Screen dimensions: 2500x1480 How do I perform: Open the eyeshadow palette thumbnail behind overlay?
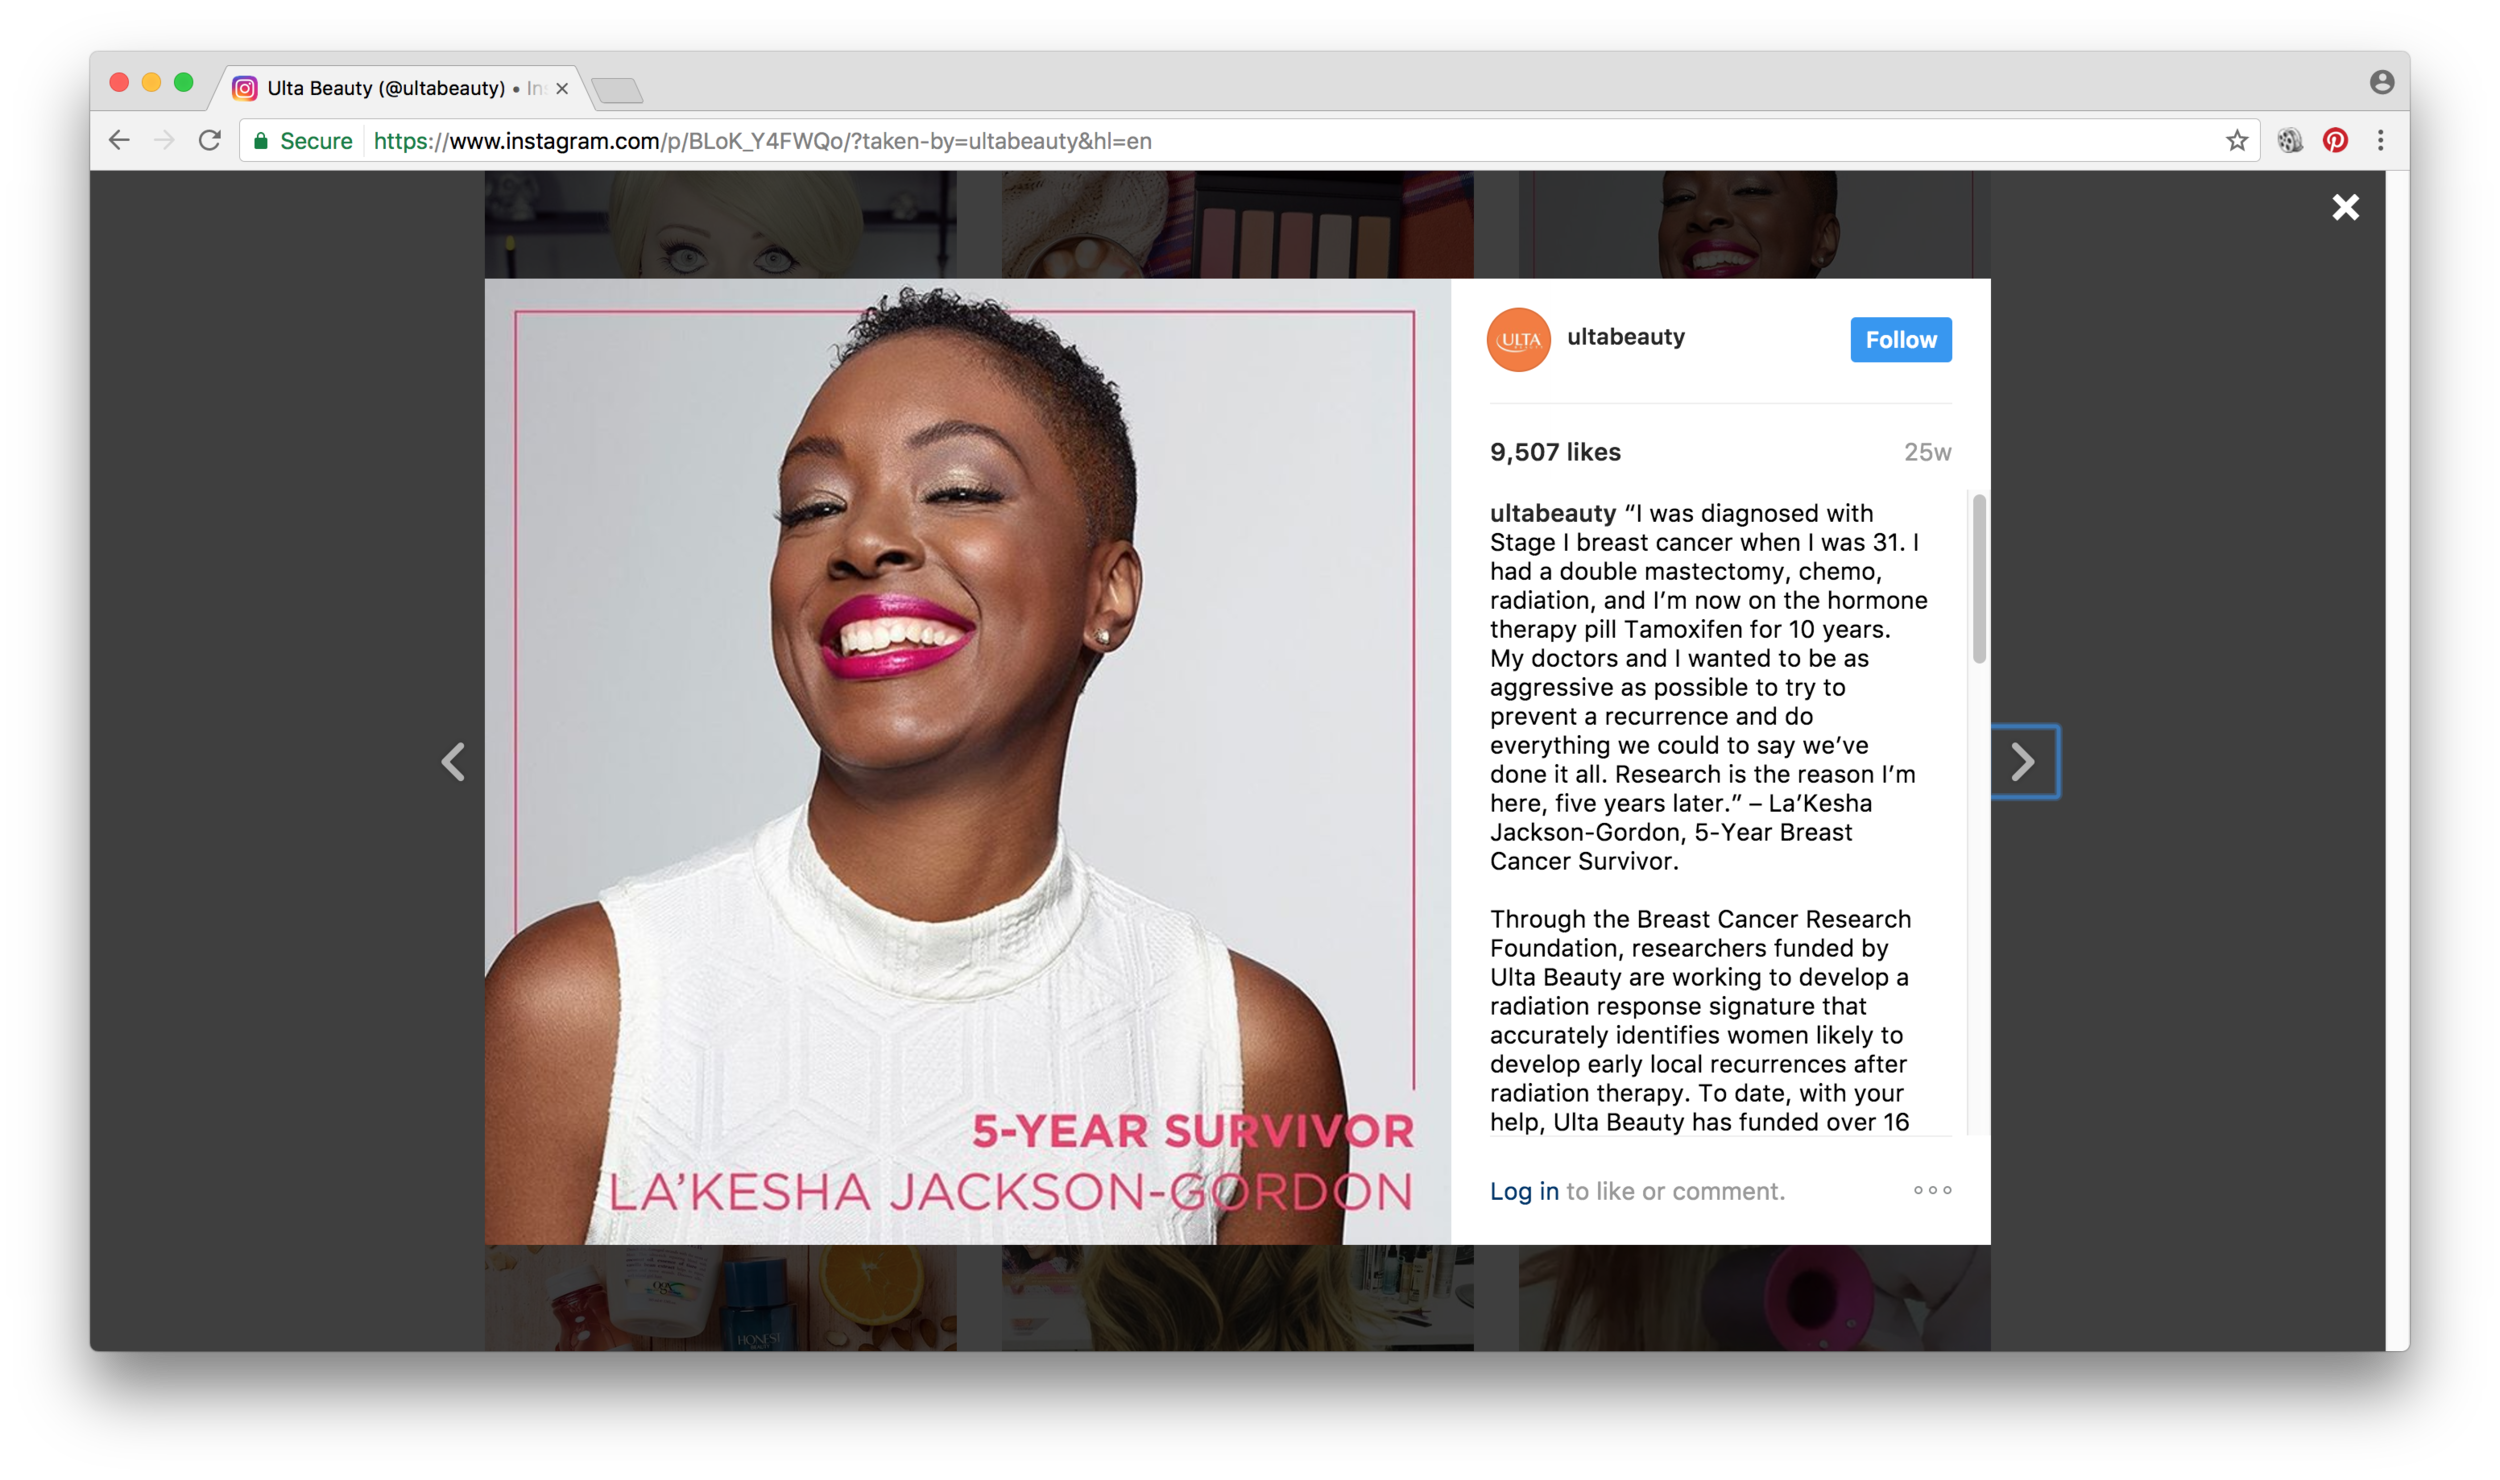click(x=1237, y=224)
